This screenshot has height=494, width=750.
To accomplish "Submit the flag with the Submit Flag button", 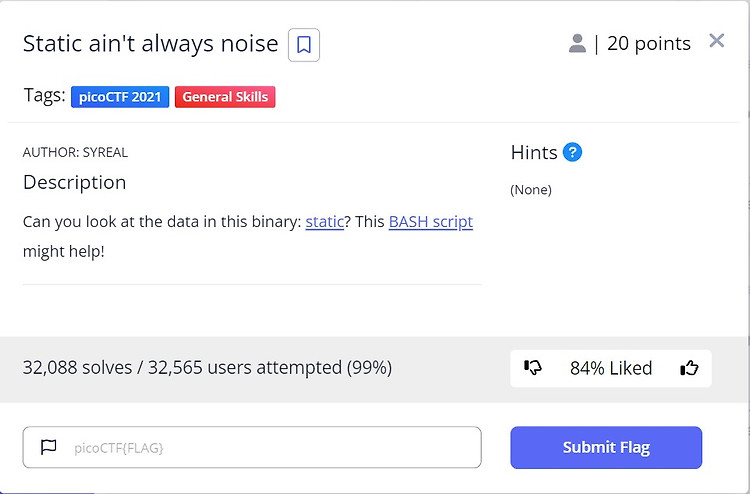I will tap(606, 447).
